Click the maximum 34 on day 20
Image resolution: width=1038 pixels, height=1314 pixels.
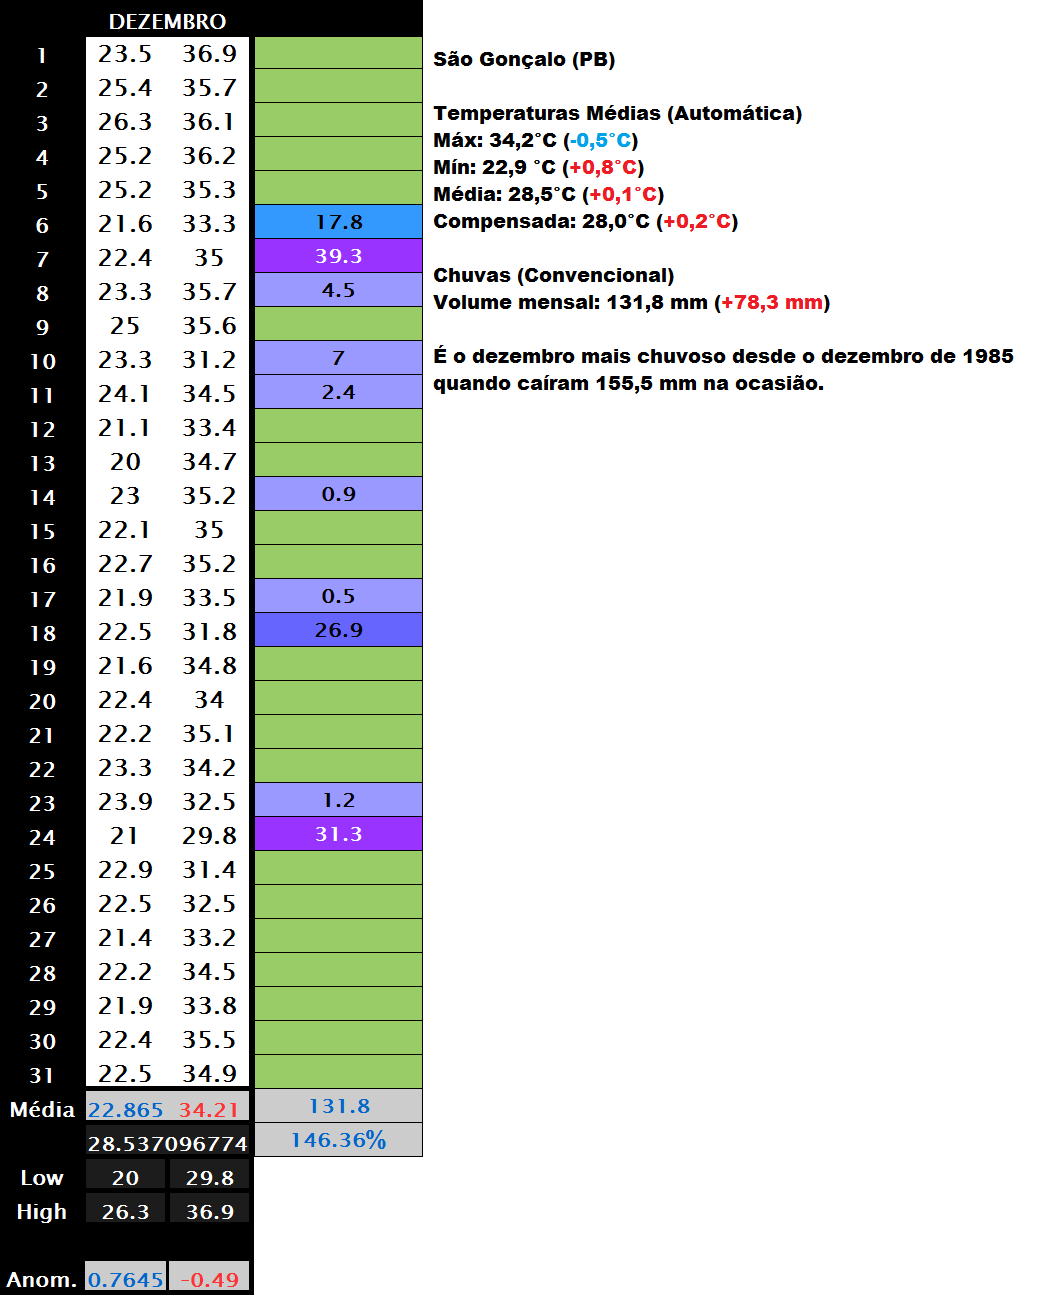click(x=209, y=699)
